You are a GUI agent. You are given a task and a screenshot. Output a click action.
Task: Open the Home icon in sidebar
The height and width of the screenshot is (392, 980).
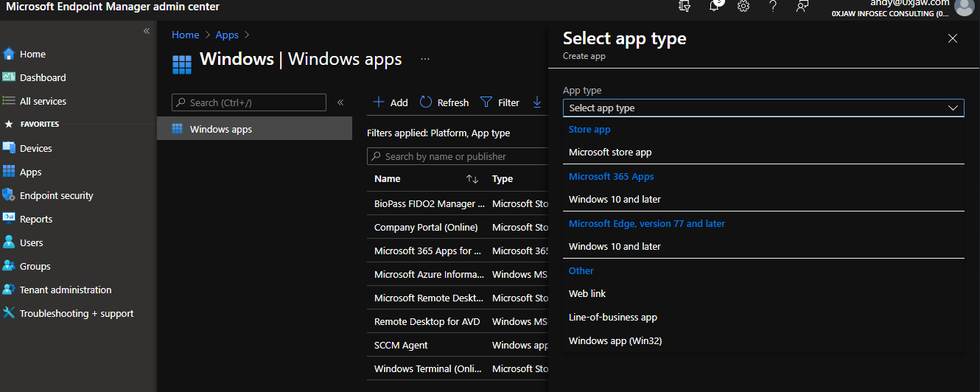pos(9,54)
